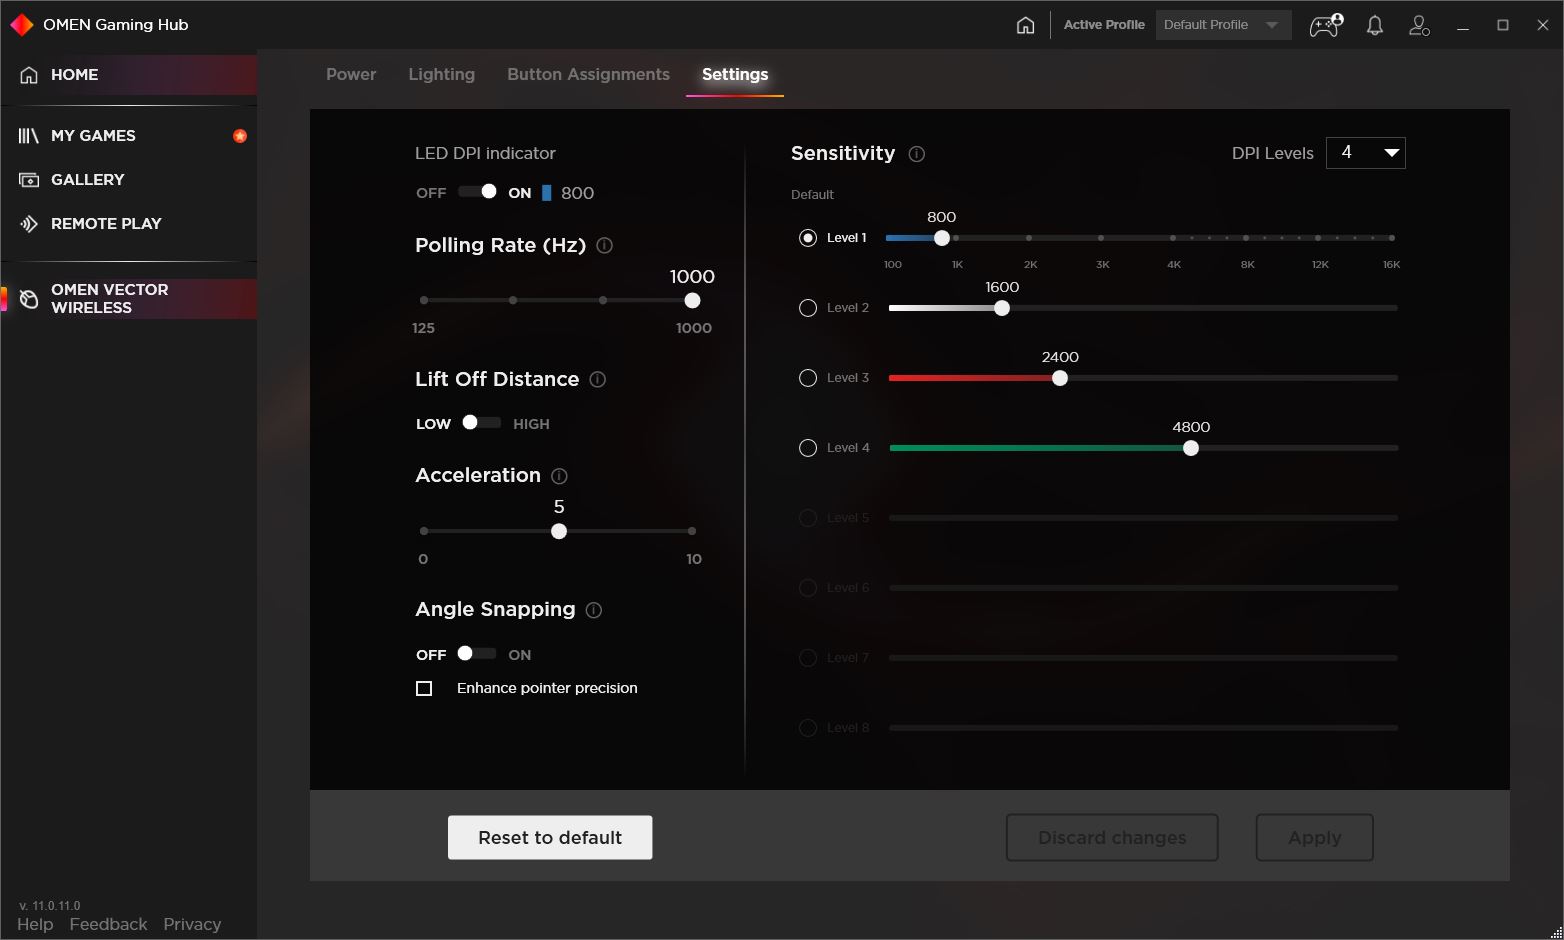
Task: Show Angle Snapping info icon
Action: click(x=594, y=610)
